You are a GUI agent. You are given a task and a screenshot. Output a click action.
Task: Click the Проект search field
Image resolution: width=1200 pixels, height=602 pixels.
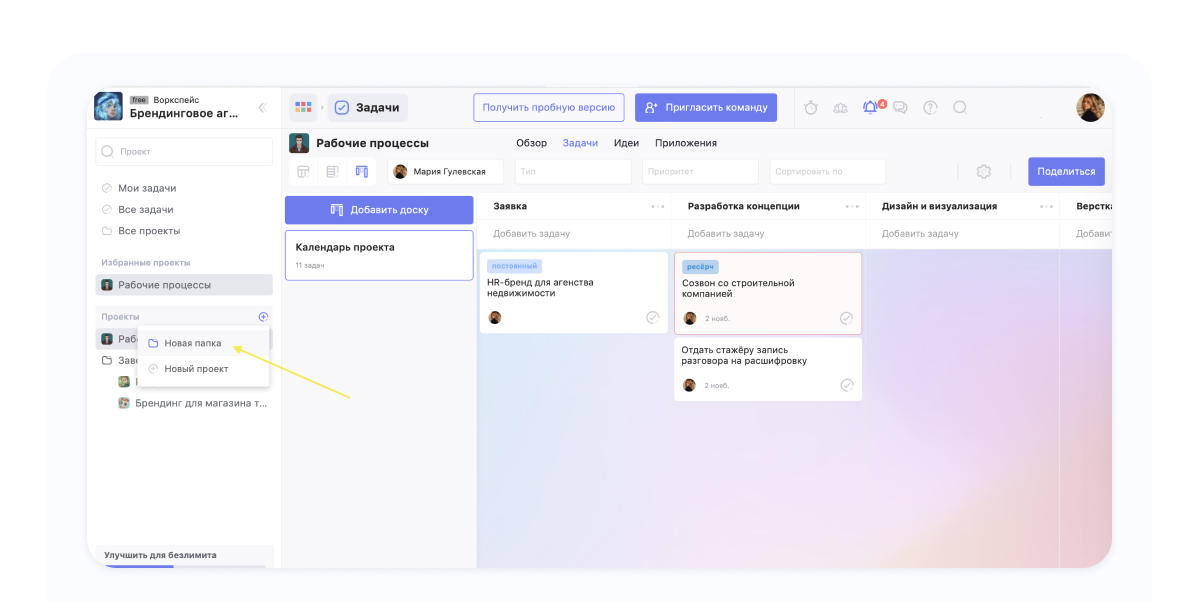pyautogui.click(x=184, y=152)
